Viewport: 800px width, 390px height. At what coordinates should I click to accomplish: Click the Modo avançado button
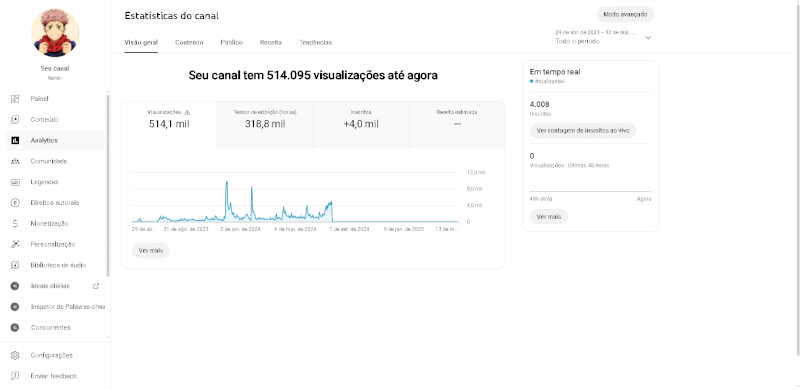625,14
